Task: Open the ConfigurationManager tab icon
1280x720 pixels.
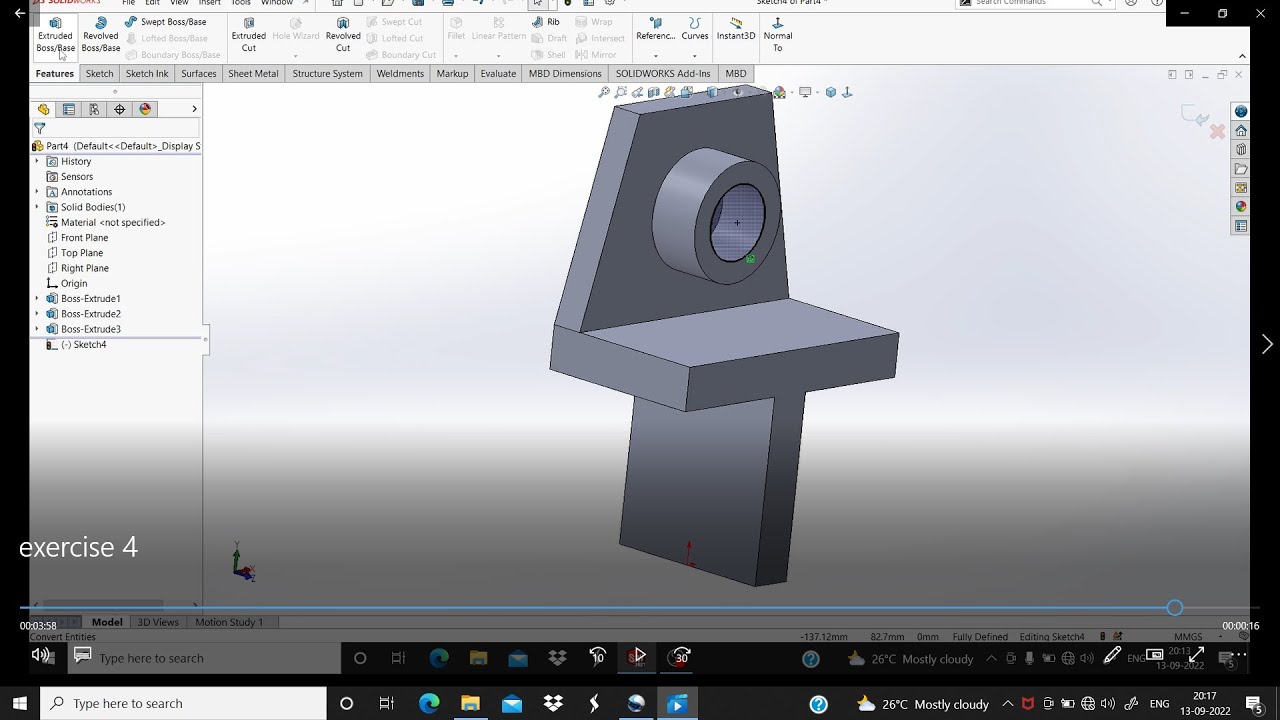Action: tap(94, 109)
